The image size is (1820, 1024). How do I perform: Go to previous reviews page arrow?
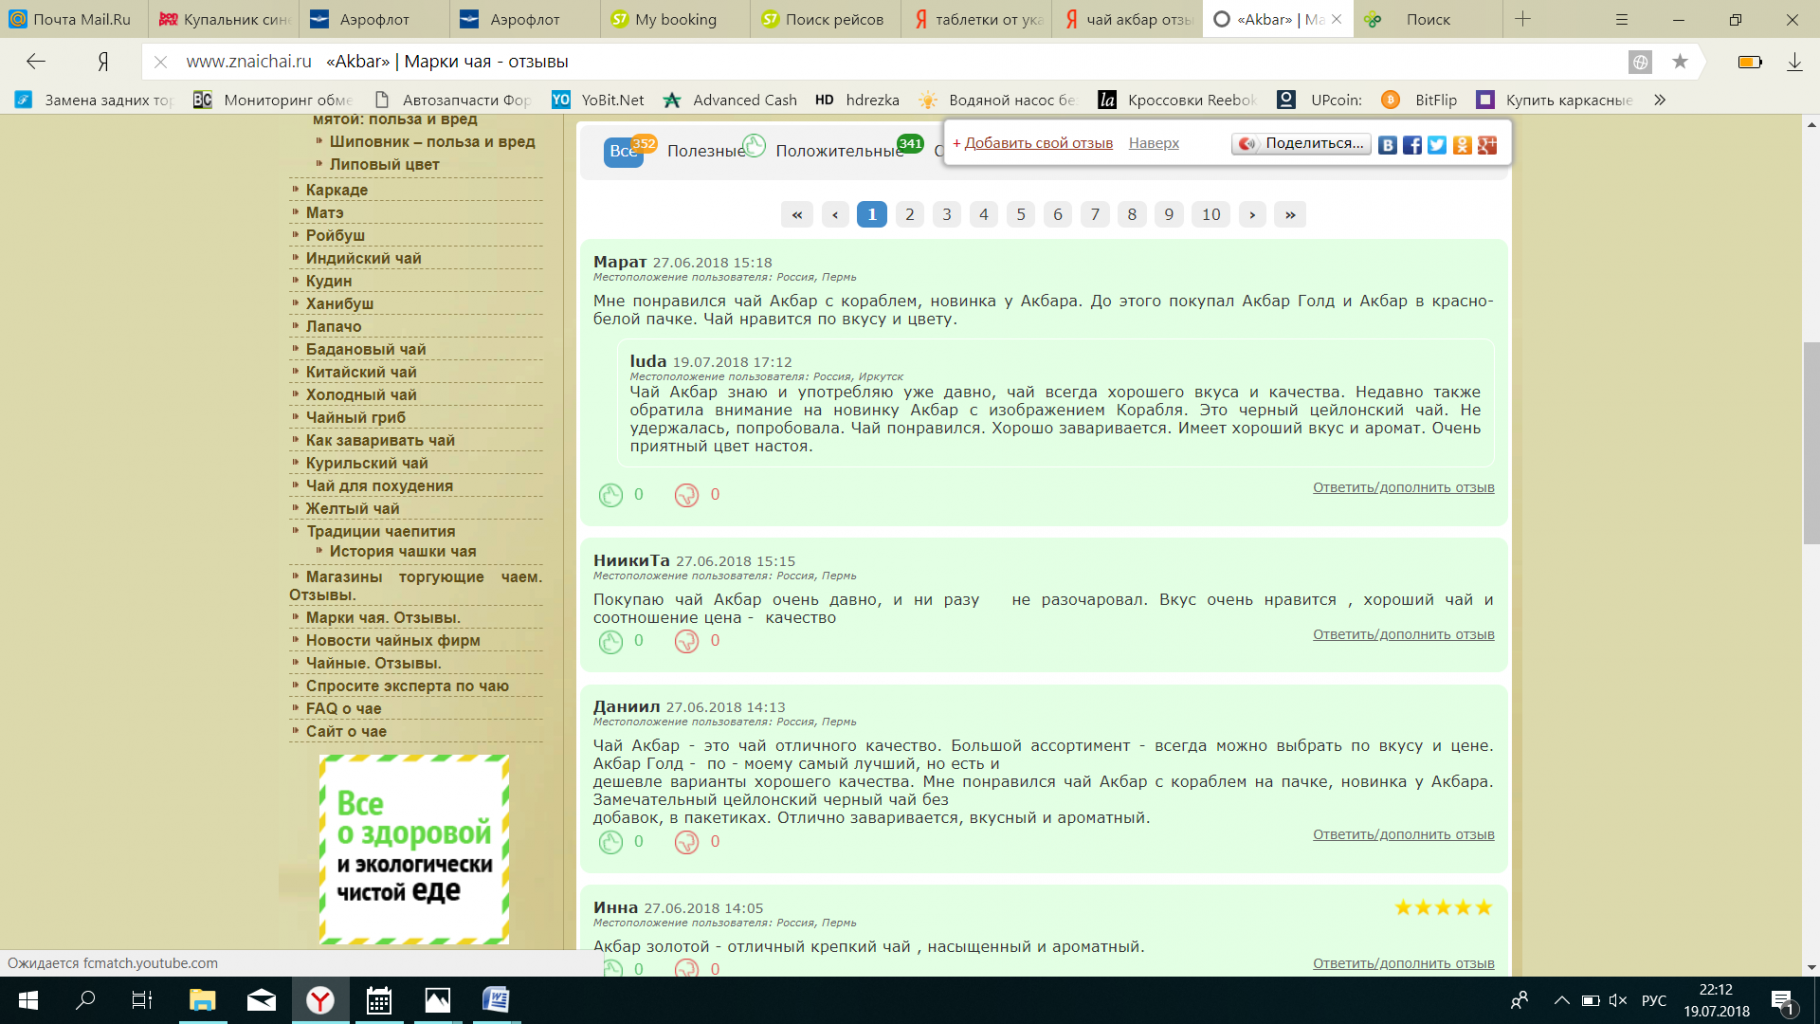pyautogui.click(x=835, y=214)
